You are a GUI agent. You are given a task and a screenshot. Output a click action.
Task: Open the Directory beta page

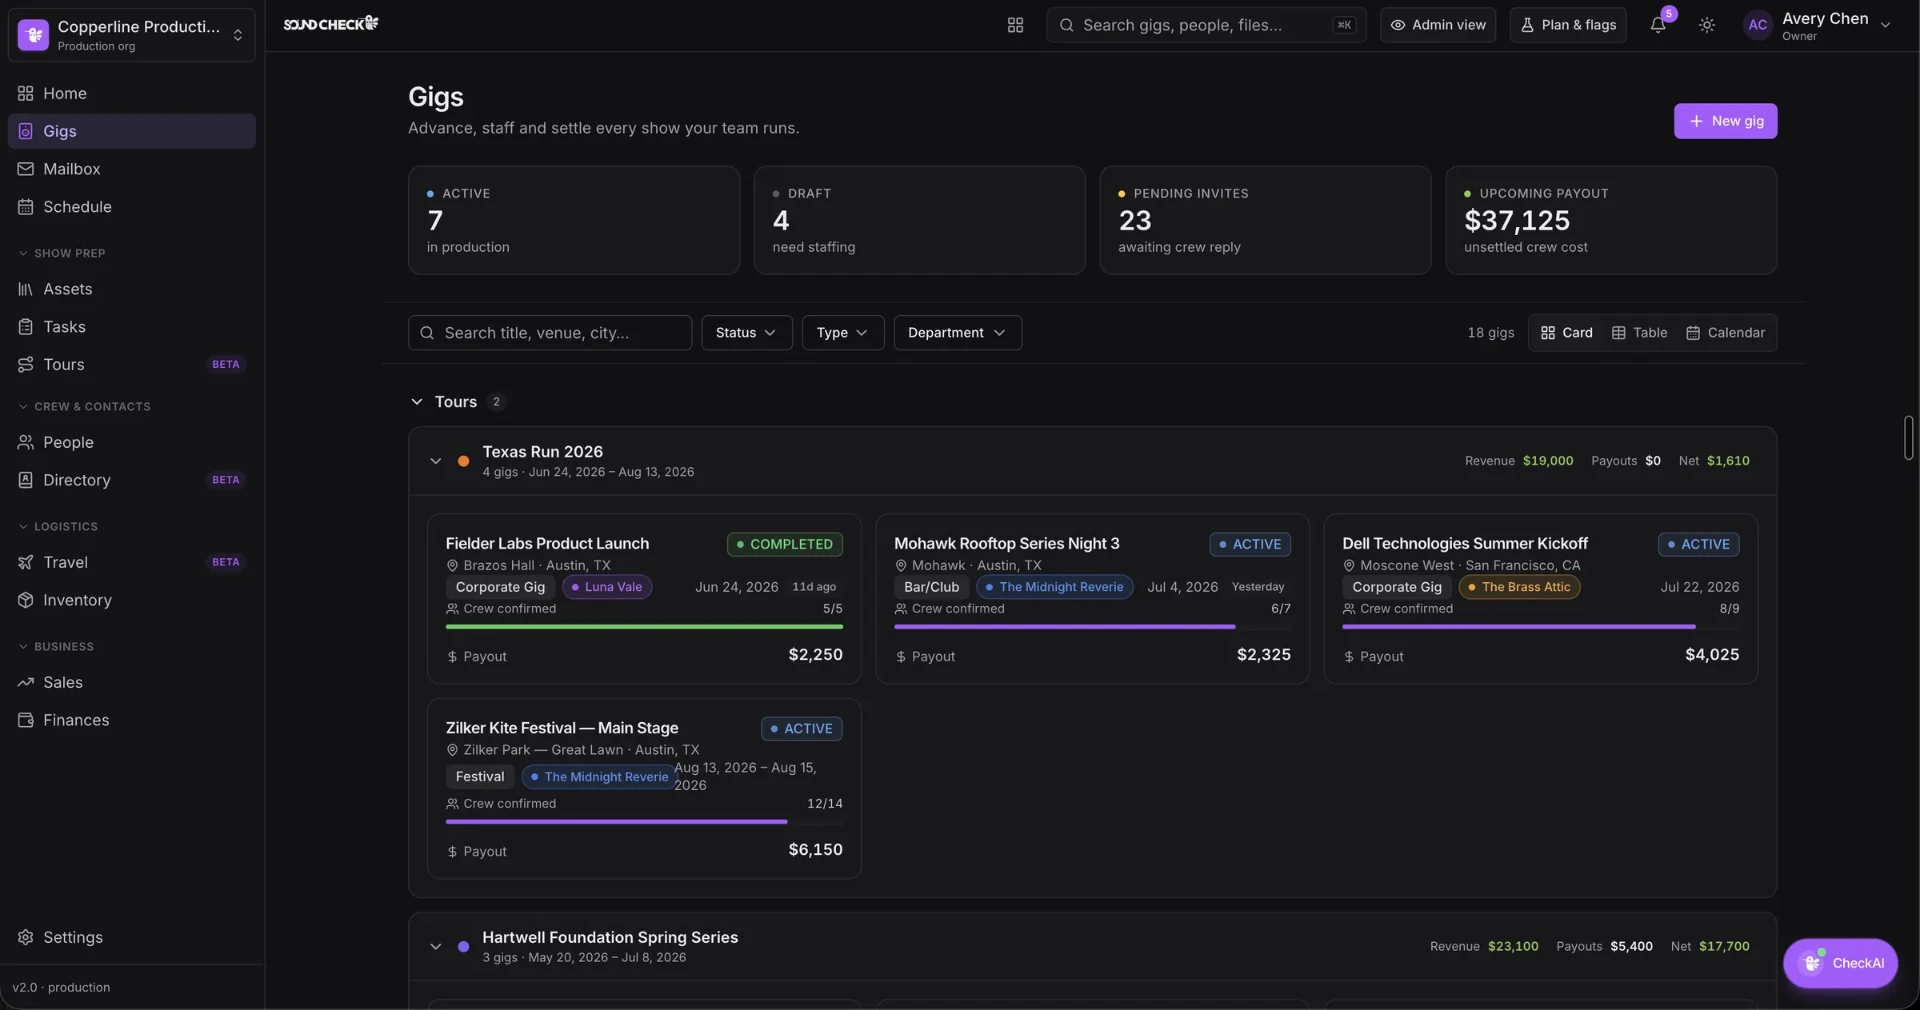click(x=131, y=480)
